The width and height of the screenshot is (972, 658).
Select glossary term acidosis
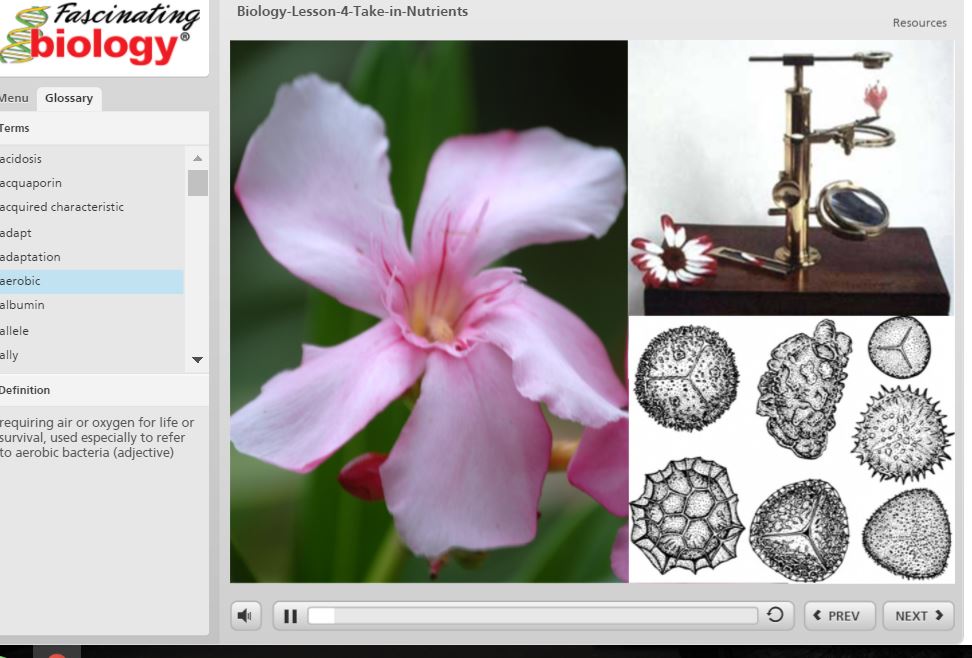click(92, 159)
